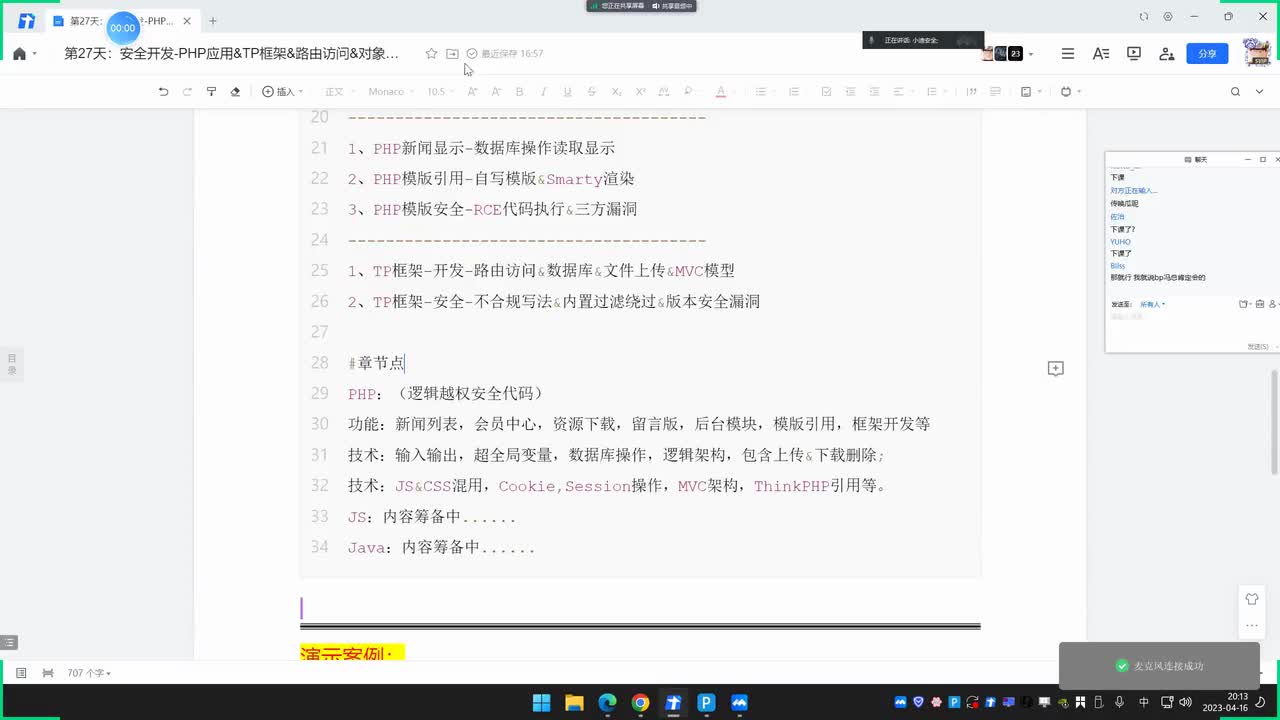Add a comment using margin icon

(1055, 369)
